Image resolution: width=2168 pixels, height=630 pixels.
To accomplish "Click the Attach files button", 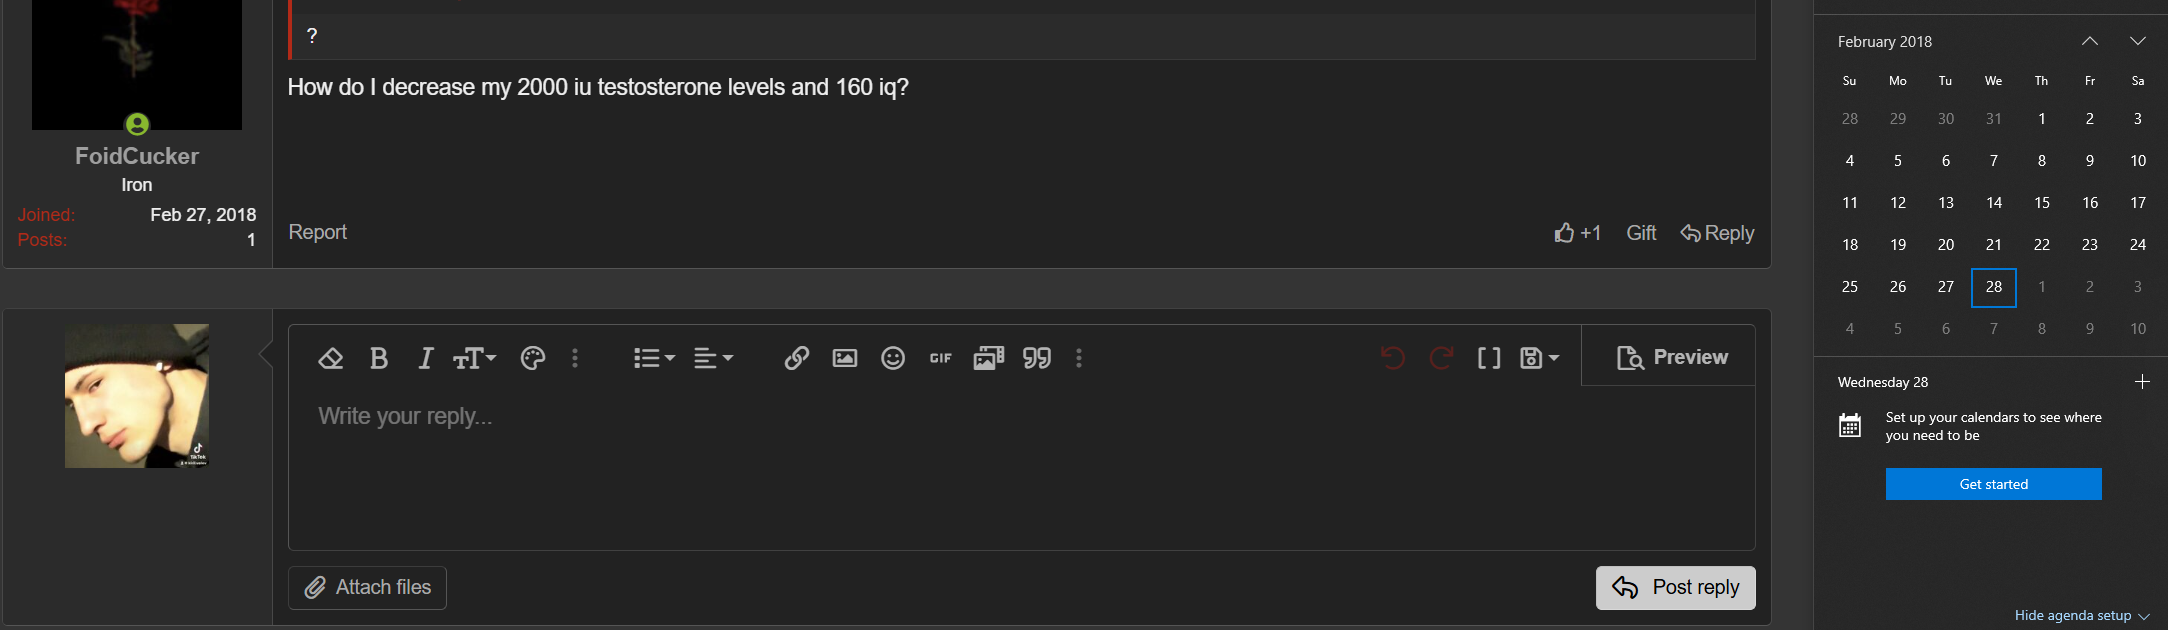I will pyautogui.click(x=368, y=588).
